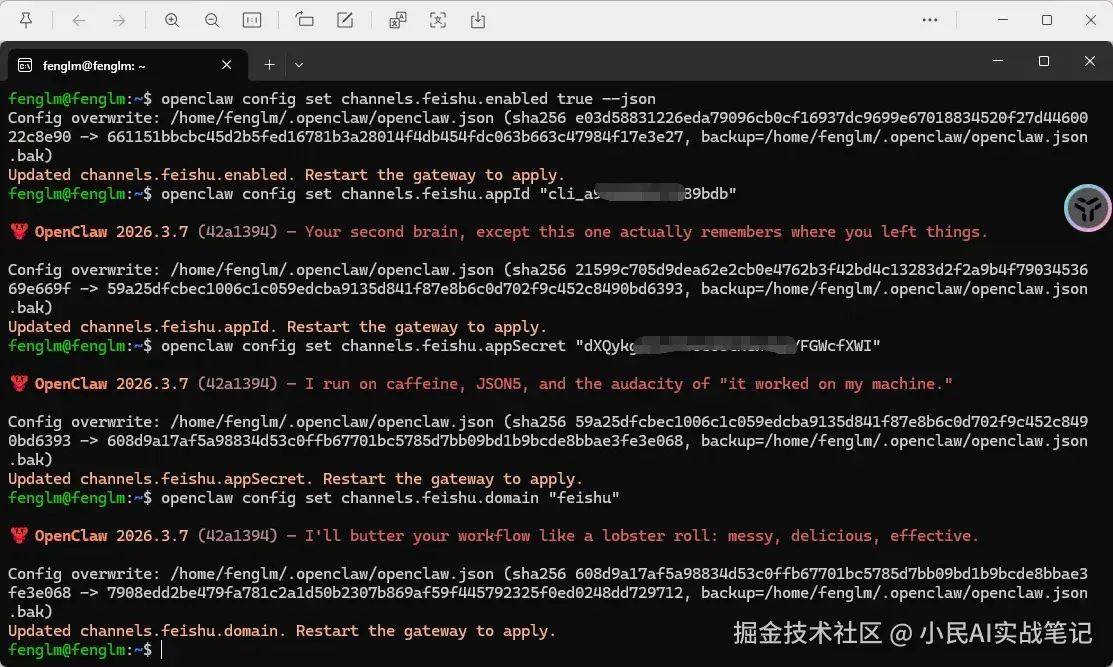Click the lobster icon beside lobster roll tagline
The width and height of the screenshot is (1113, 667).
tap(19, 535)
